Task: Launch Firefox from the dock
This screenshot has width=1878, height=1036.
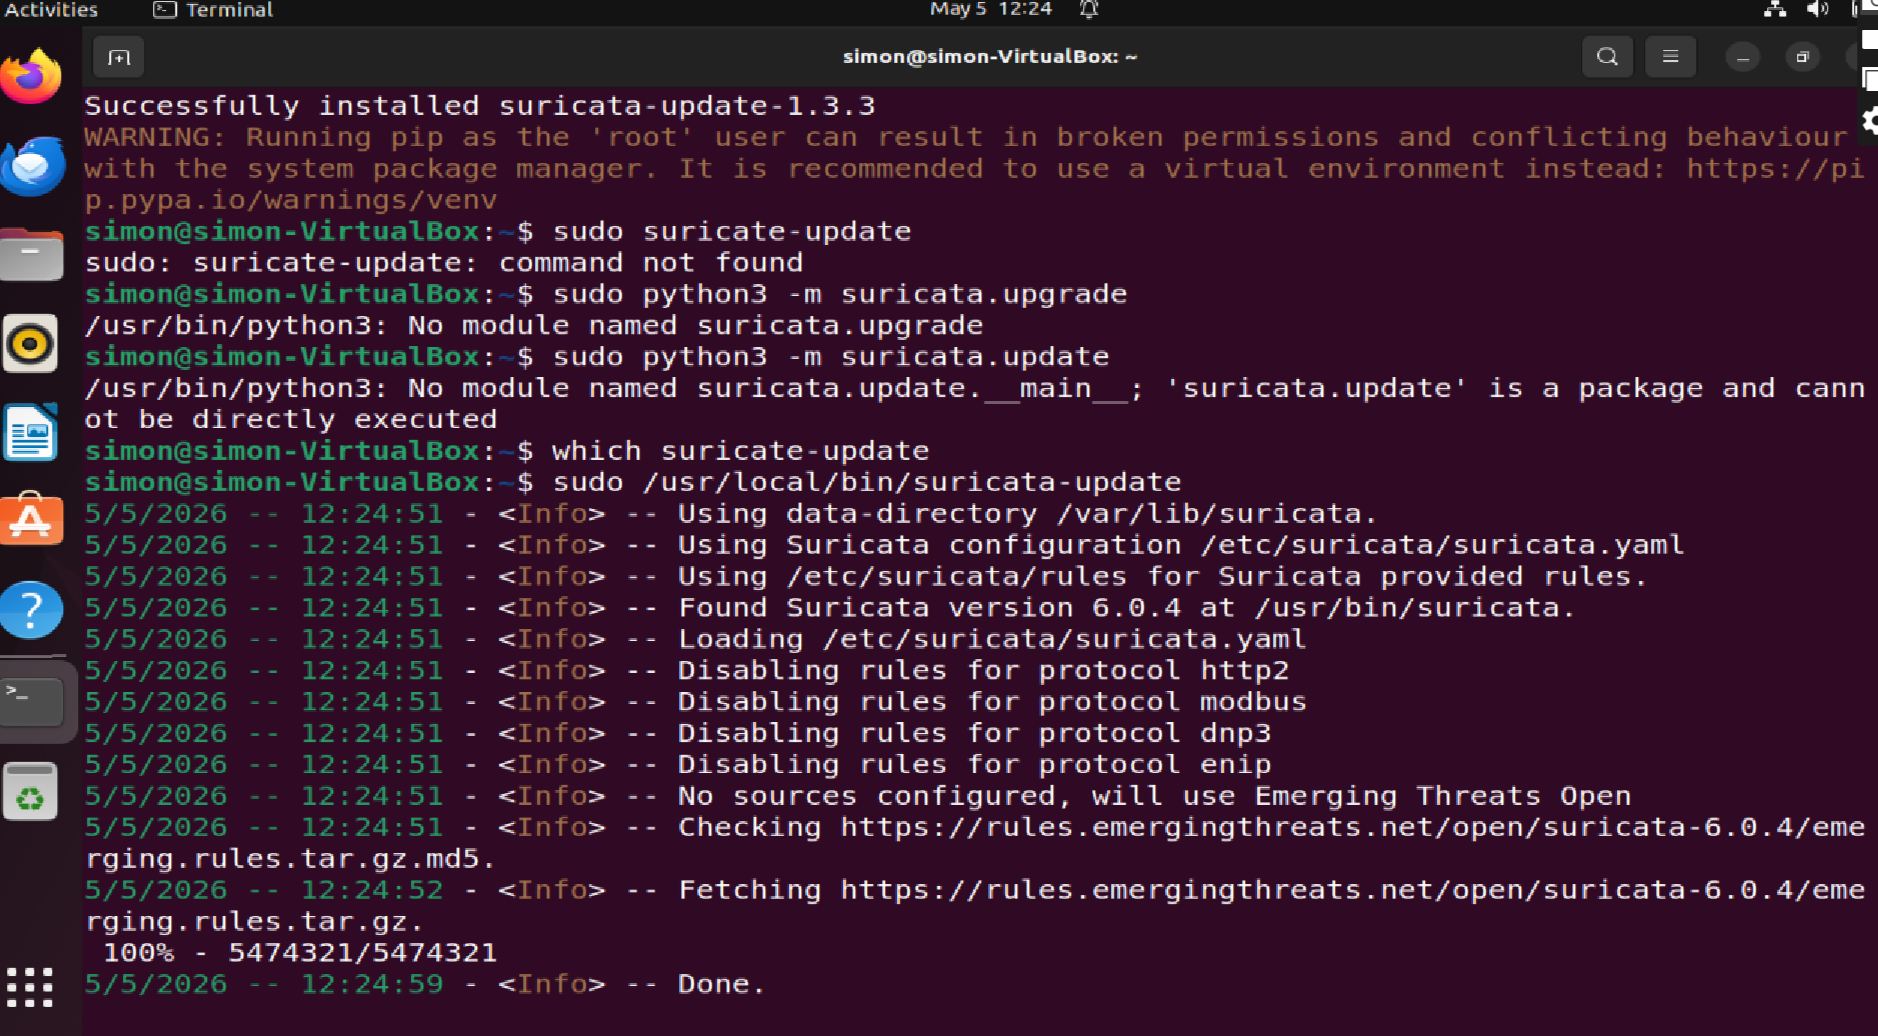Action: (x=31, y=77)
